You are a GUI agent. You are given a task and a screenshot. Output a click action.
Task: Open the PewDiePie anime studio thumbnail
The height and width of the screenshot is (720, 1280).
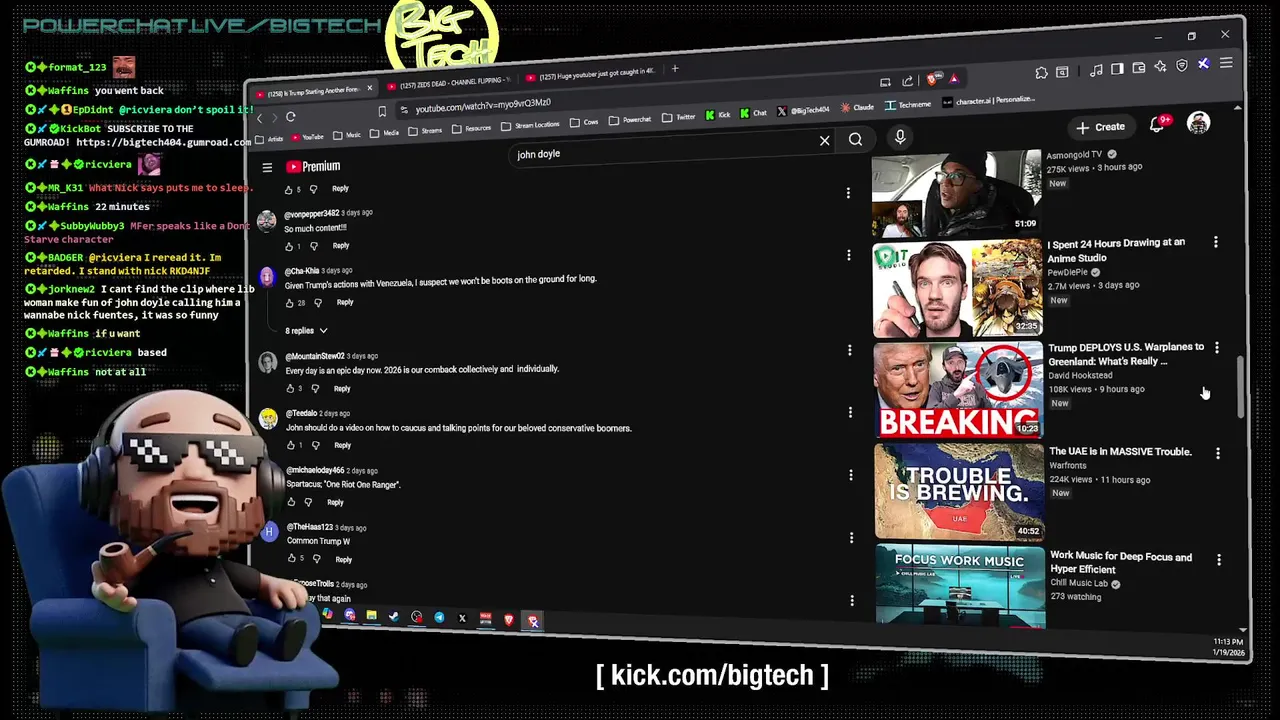pyautogui.click(x=957, y=289)
